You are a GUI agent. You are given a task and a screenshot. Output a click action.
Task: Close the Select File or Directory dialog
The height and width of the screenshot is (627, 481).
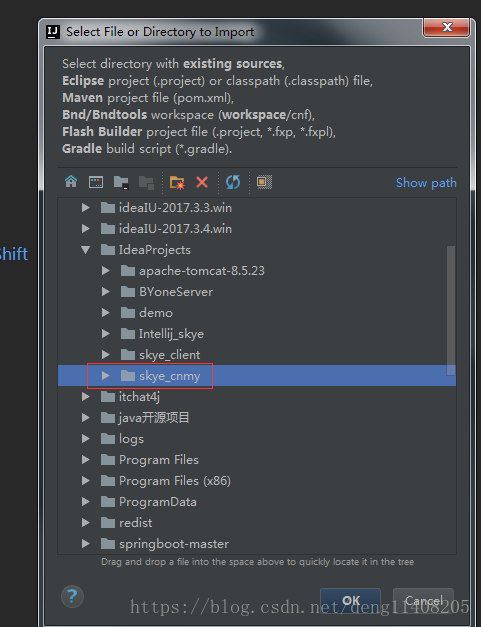[447, 28]
